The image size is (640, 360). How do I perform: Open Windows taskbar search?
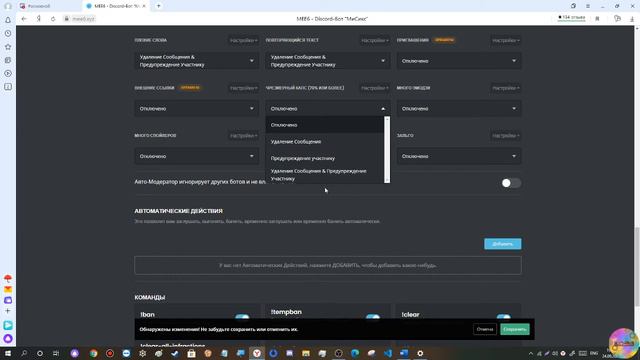coord(24,353)
